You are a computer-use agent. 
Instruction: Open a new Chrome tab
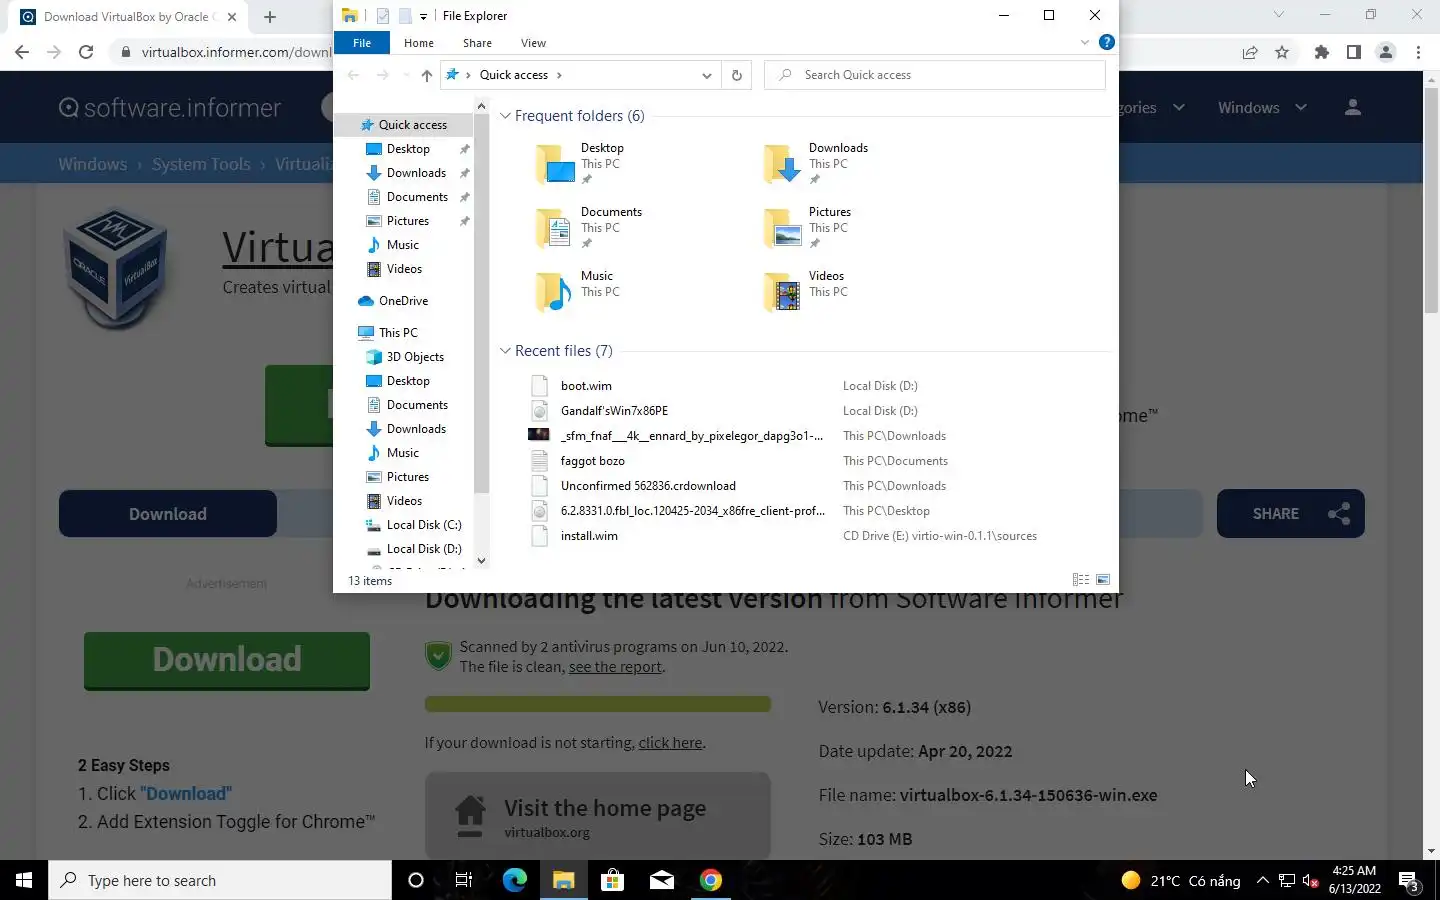pos(270,17)
